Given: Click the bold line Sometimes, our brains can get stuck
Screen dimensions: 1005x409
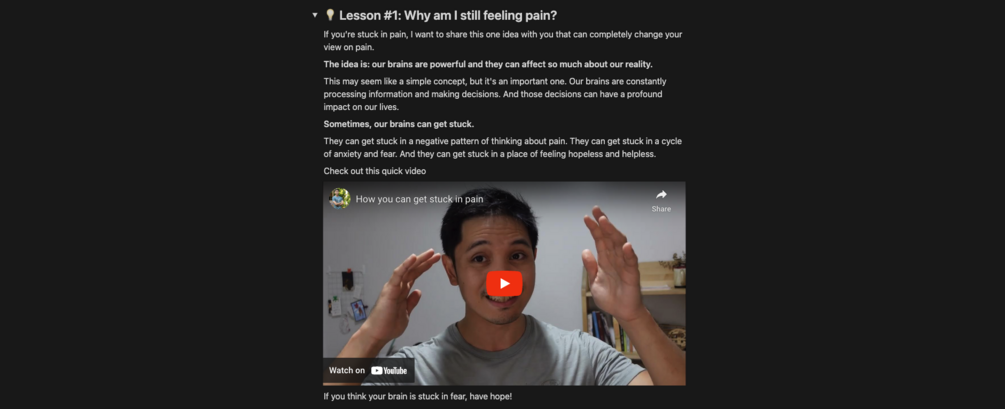Looking at the screenshot, I should point(399,124).
